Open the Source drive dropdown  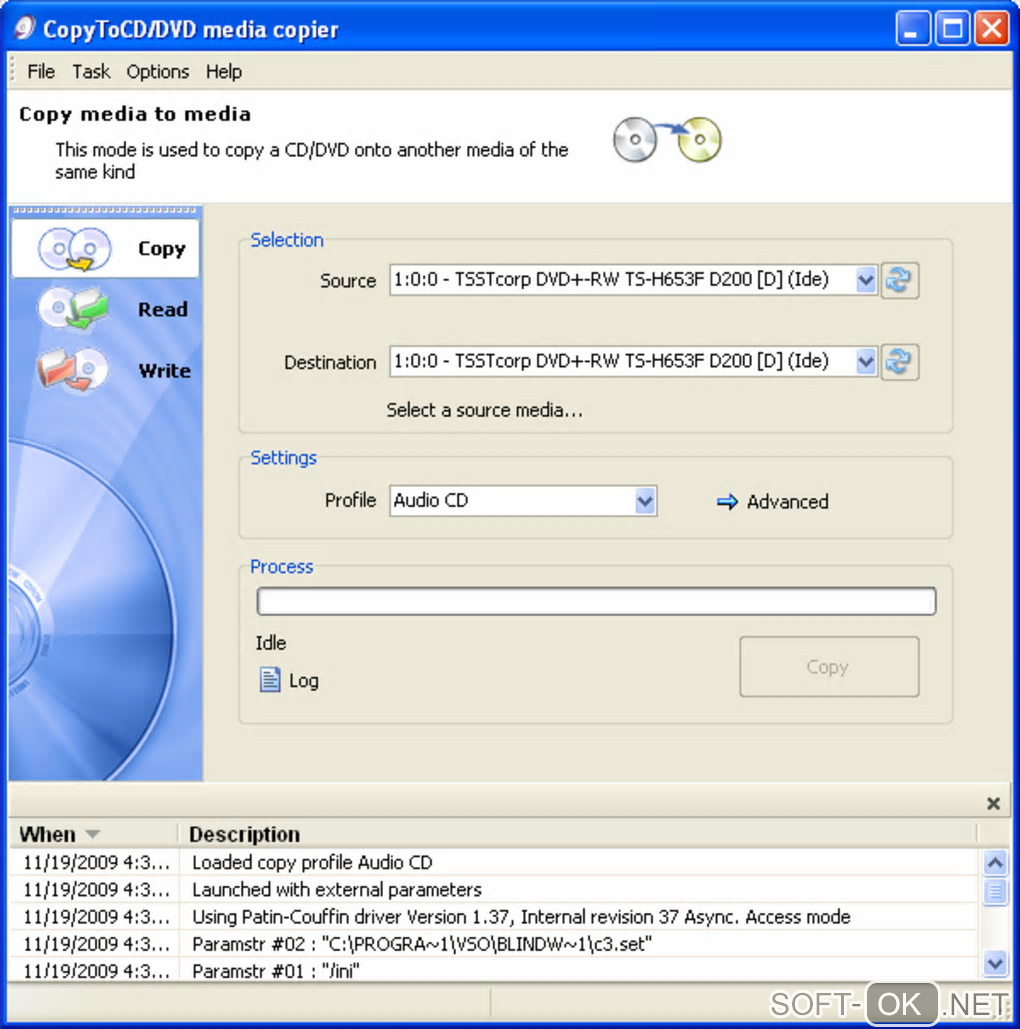click(866, 280)
